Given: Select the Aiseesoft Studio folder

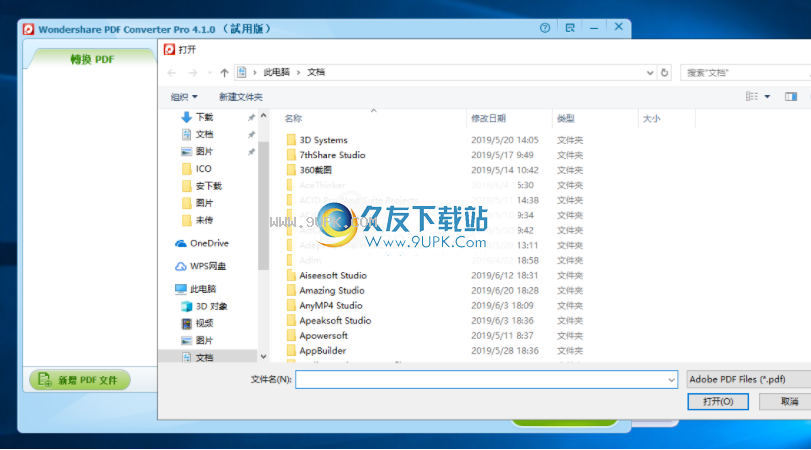Looking at the screenshot, I should [x=333, y=276].
